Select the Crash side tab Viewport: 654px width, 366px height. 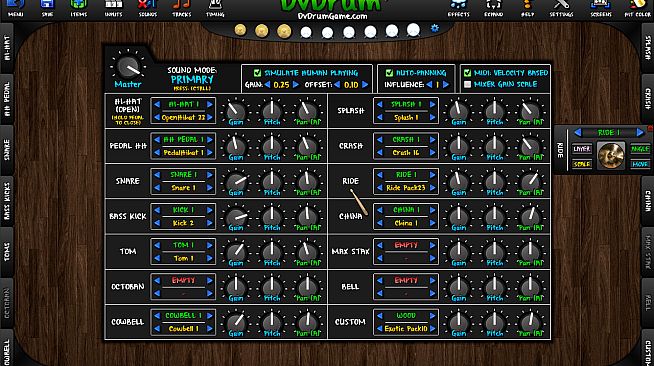point(648,99)
